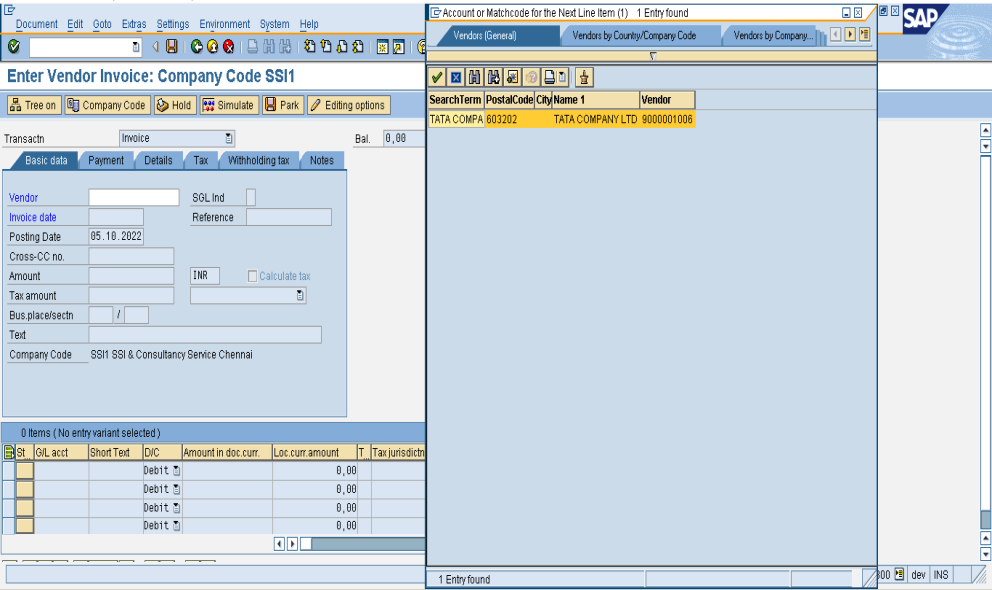Tick the SGL Ind box

pos(251,198)
